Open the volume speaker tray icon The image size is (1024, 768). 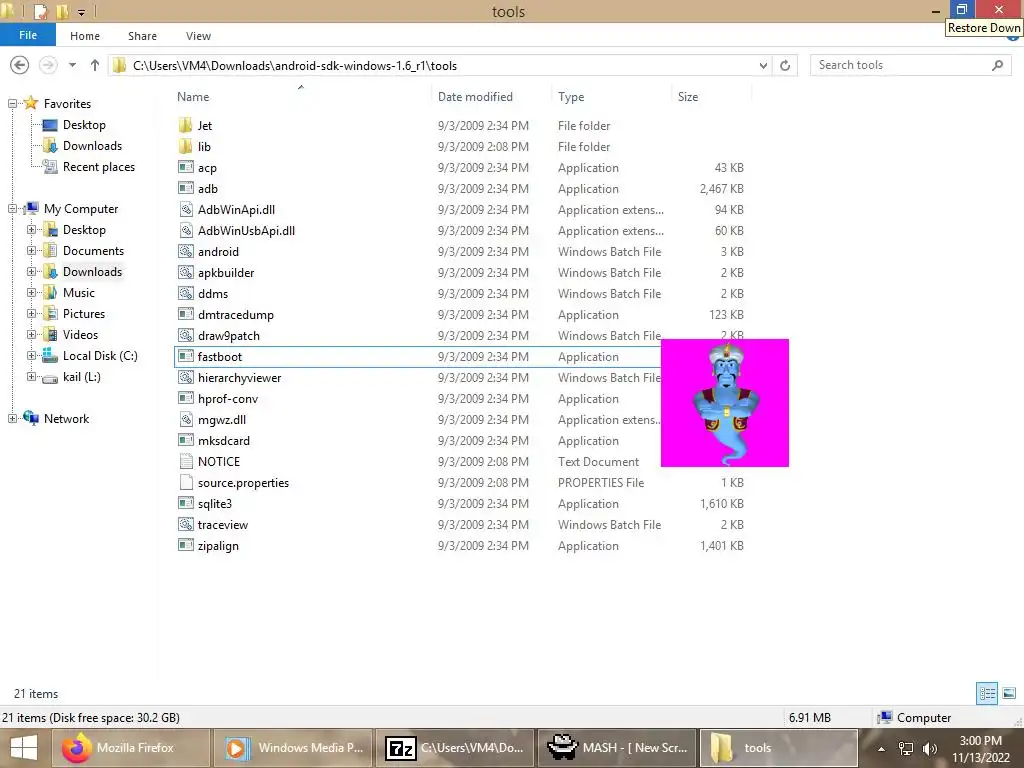point(930,748)
